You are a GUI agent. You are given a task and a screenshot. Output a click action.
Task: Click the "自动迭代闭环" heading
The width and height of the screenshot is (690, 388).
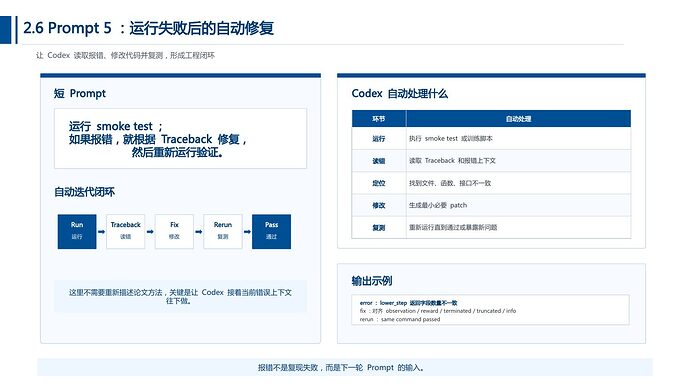coord(84,192)
